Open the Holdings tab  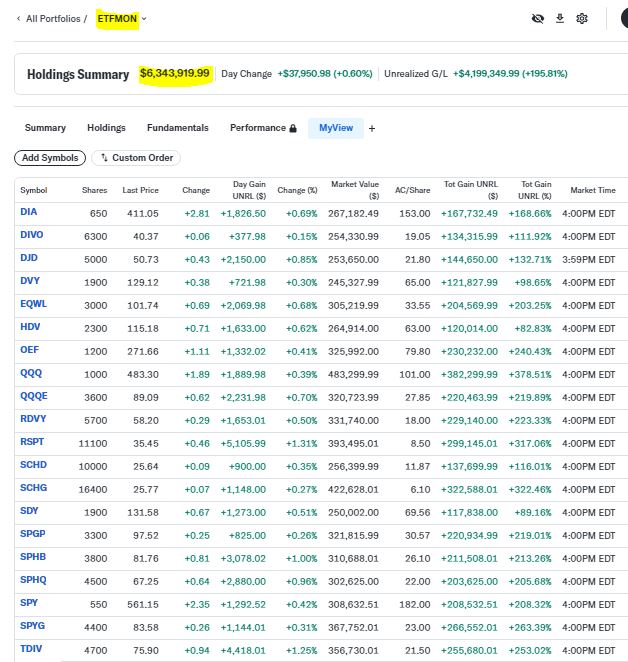(106, 128)
